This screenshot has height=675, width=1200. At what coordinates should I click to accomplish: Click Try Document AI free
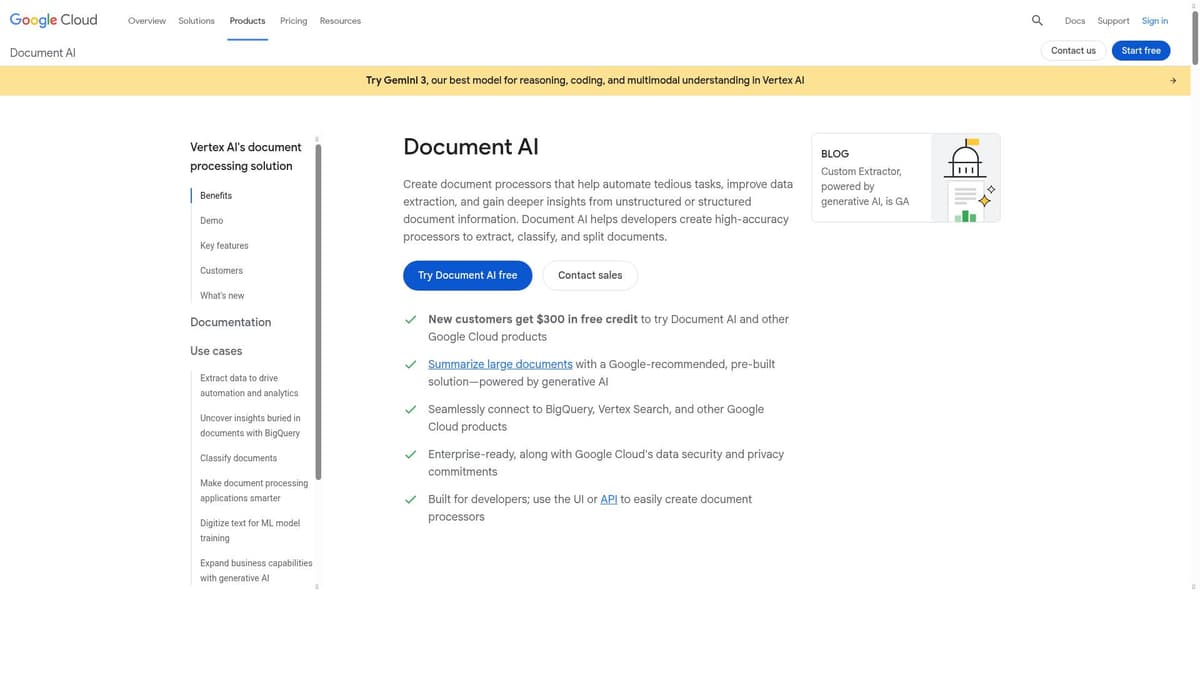[x=467, y=275]
